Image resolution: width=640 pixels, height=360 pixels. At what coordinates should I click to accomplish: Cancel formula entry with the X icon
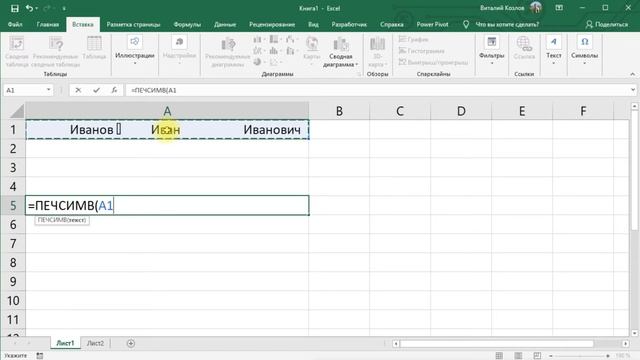point(78,90)
